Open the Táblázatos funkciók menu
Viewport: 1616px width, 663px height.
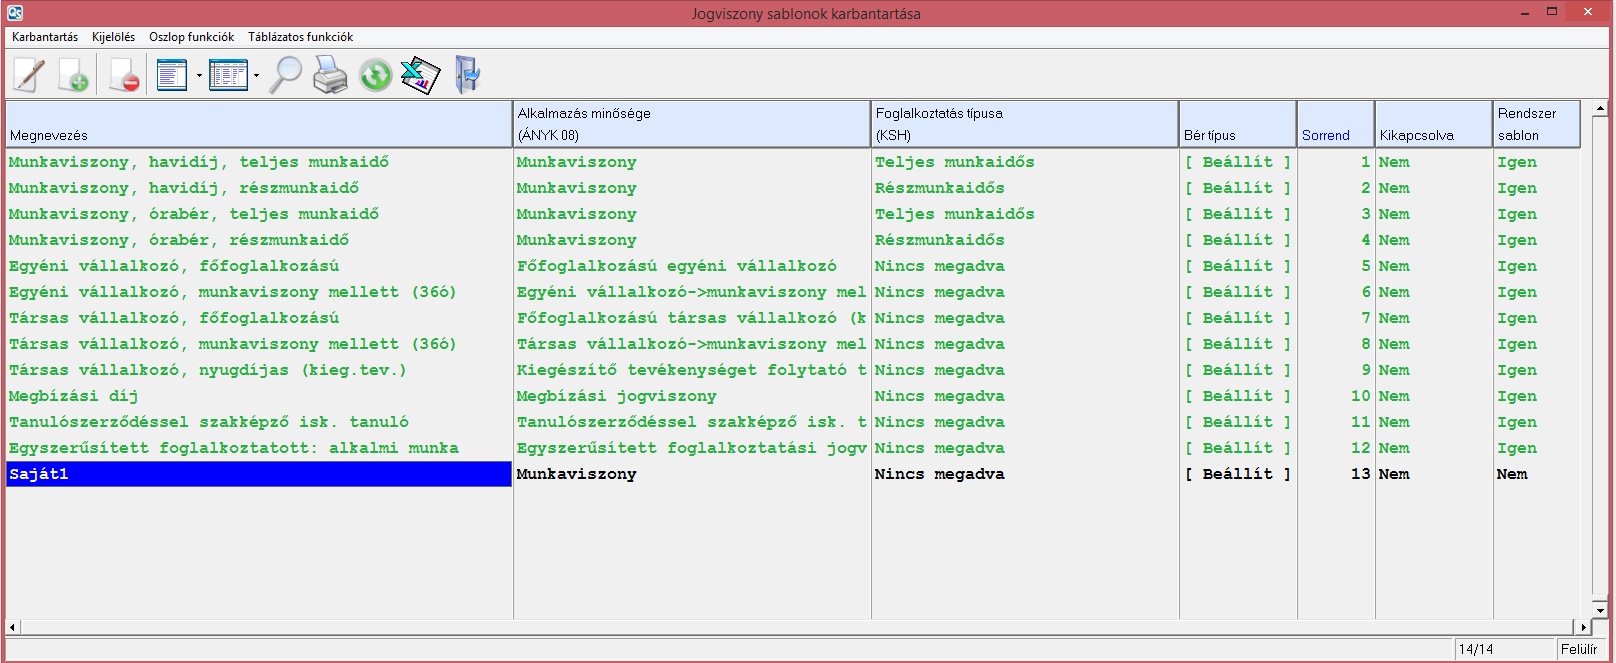point(300,37)
